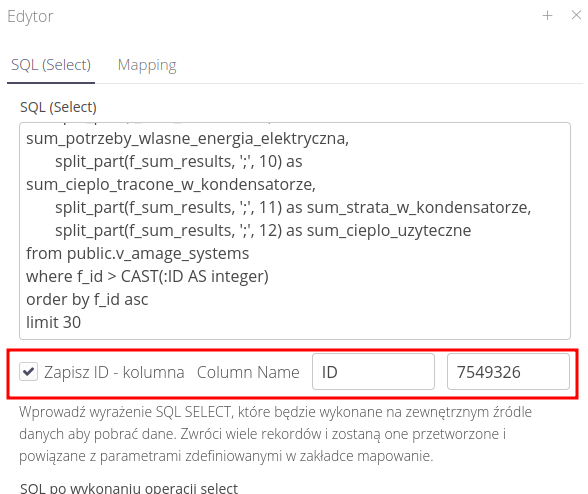Select the SQL (Select) tab
The height and width of the screenshot is (494, 588).
[51, 65]
